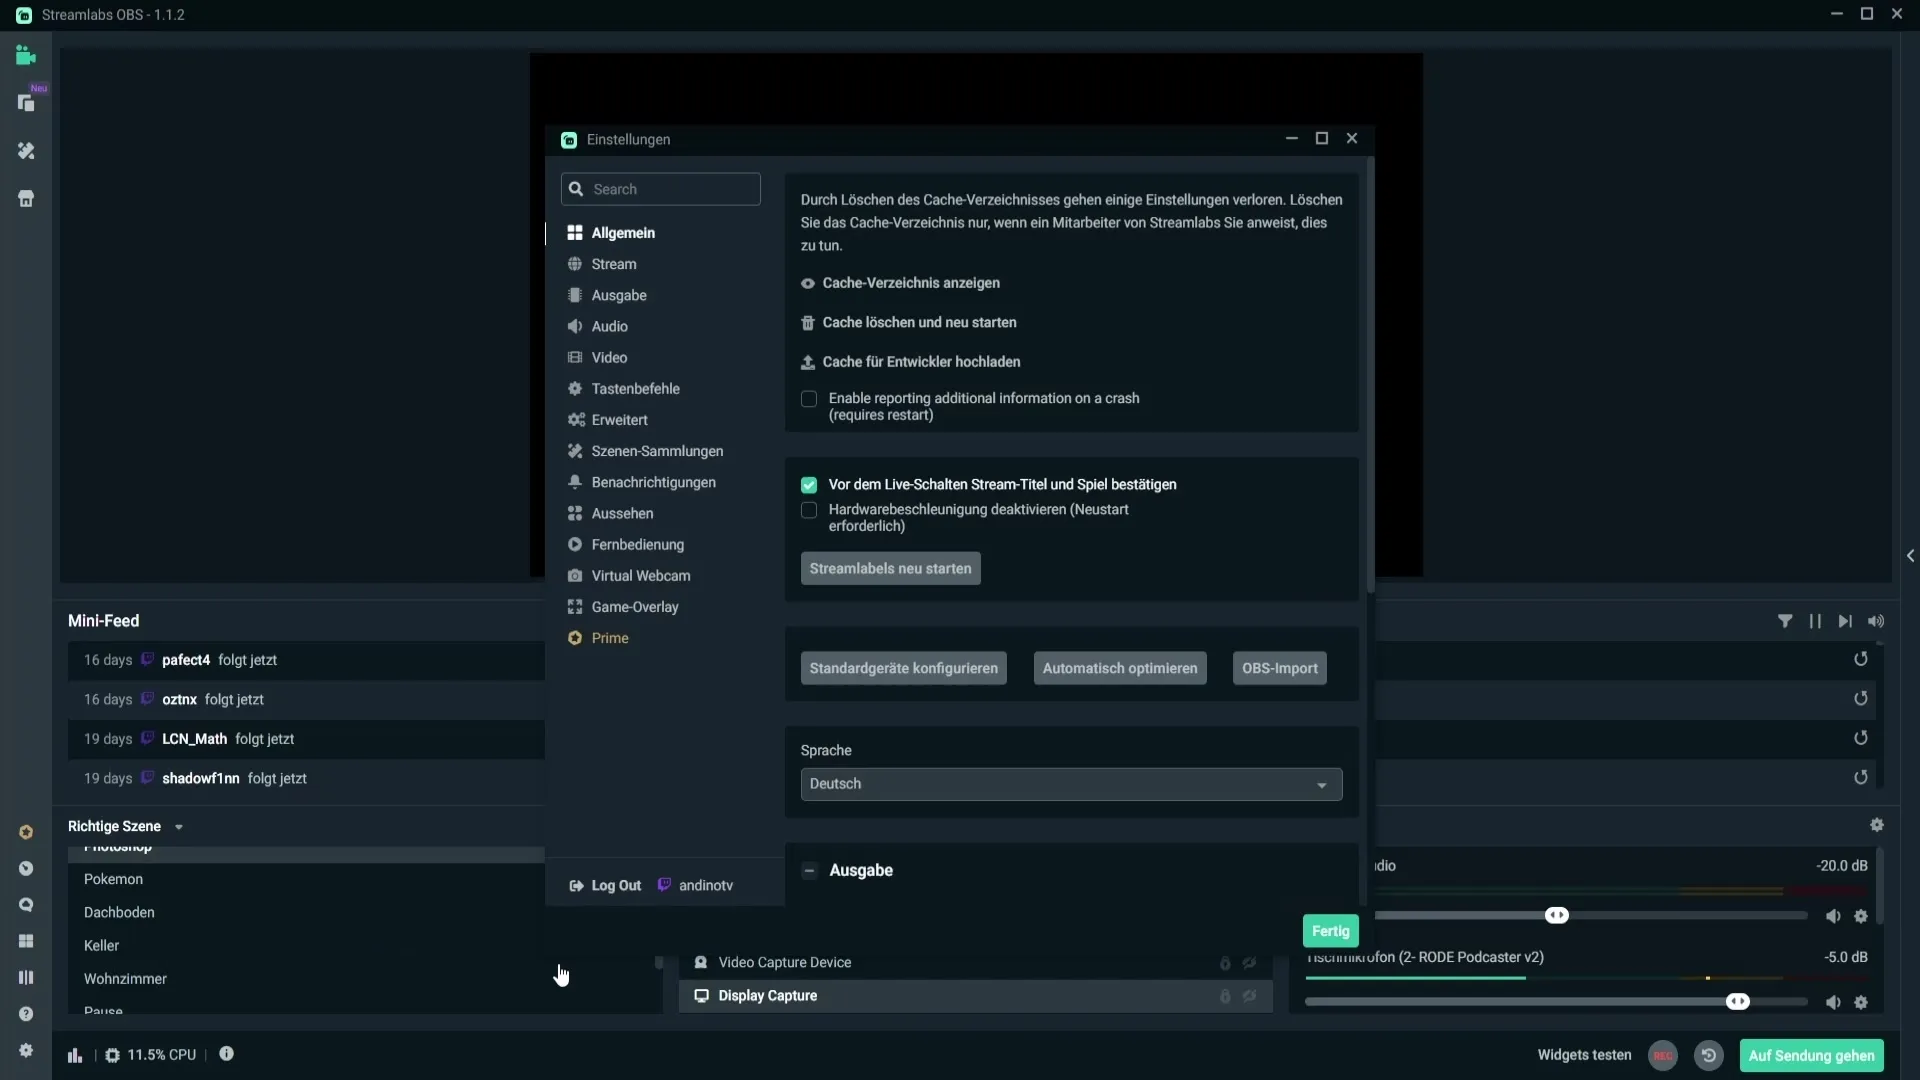Click Streamlabels neu starten button
The image size is (1920, 1080).
click(x=890, y=568)
